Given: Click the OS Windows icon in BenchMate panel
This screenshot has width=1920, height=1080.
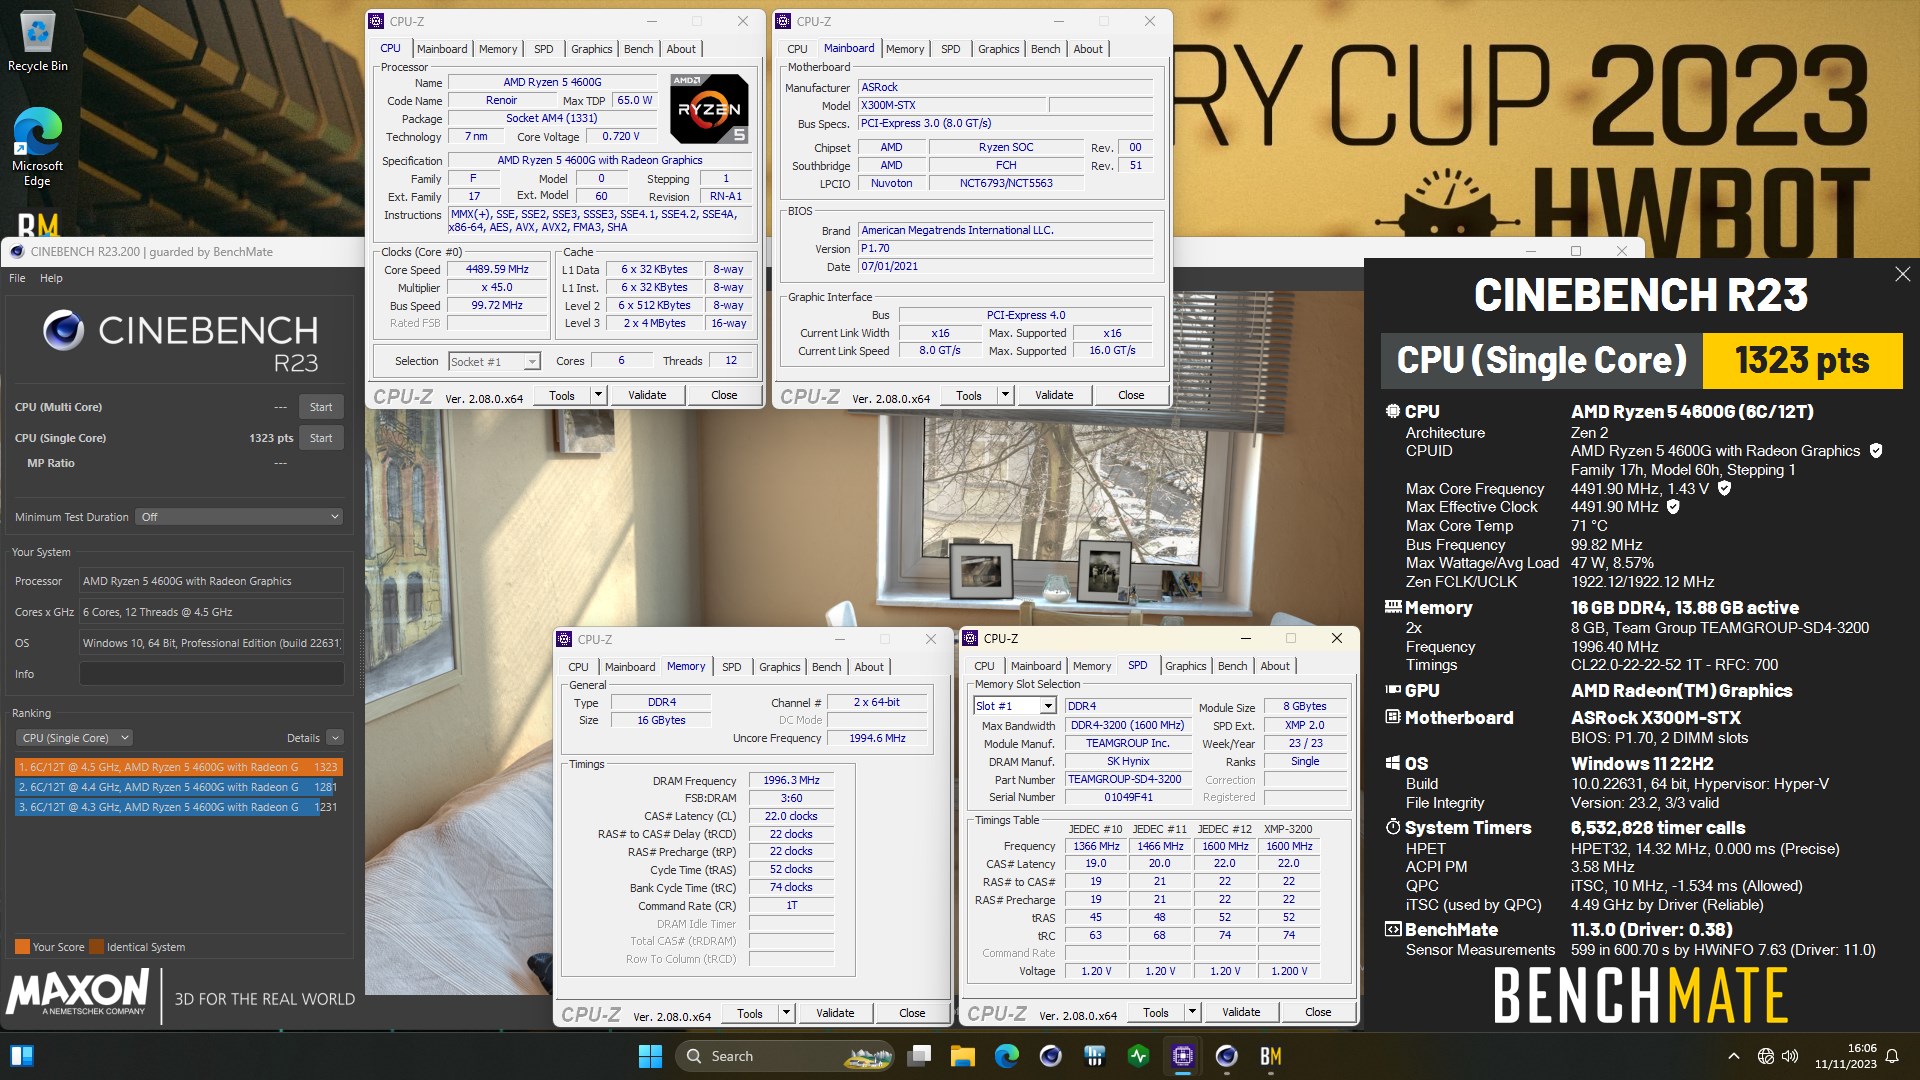Looking at the screenshot, I should [x=1392, y=763].
